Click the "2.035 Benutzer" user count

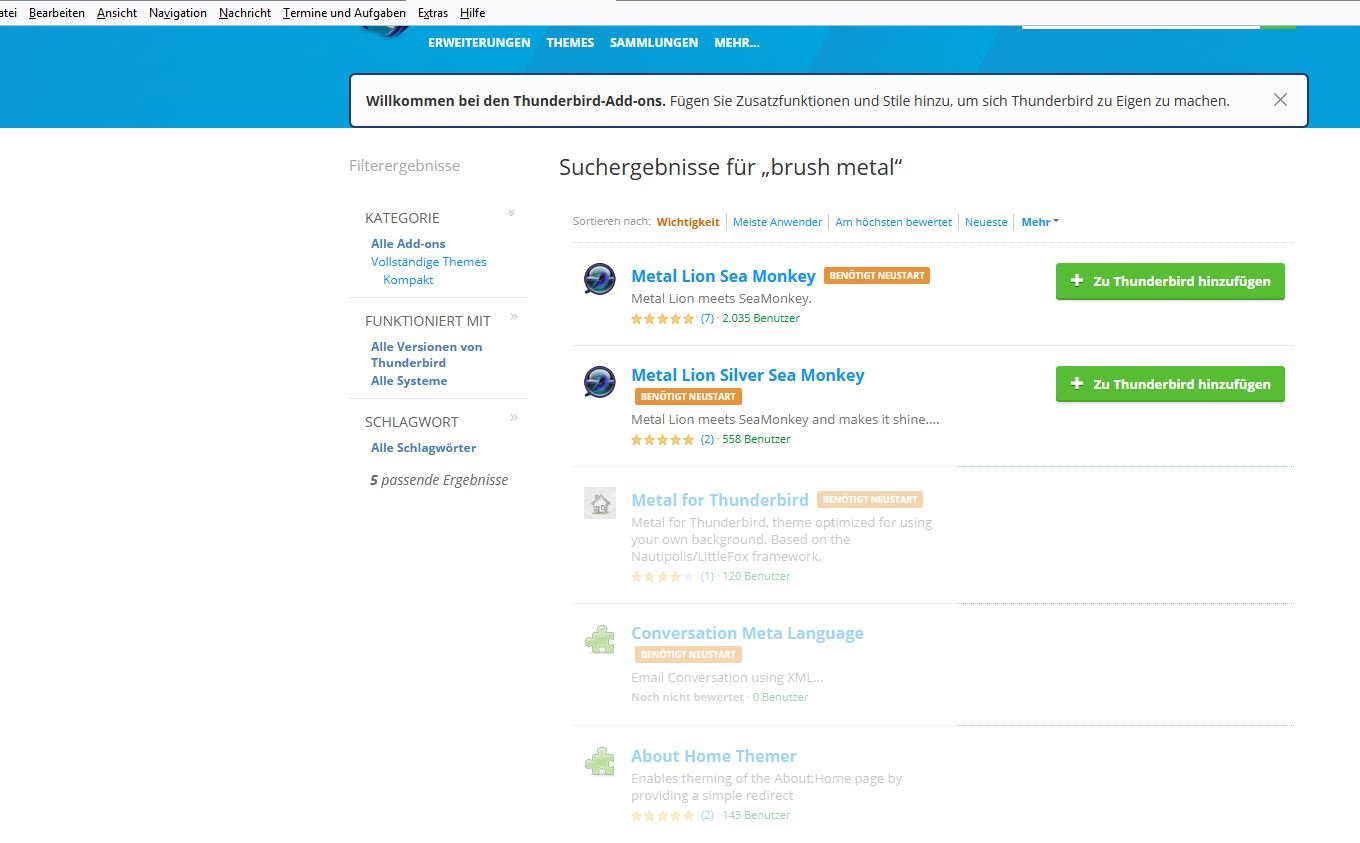761,319
